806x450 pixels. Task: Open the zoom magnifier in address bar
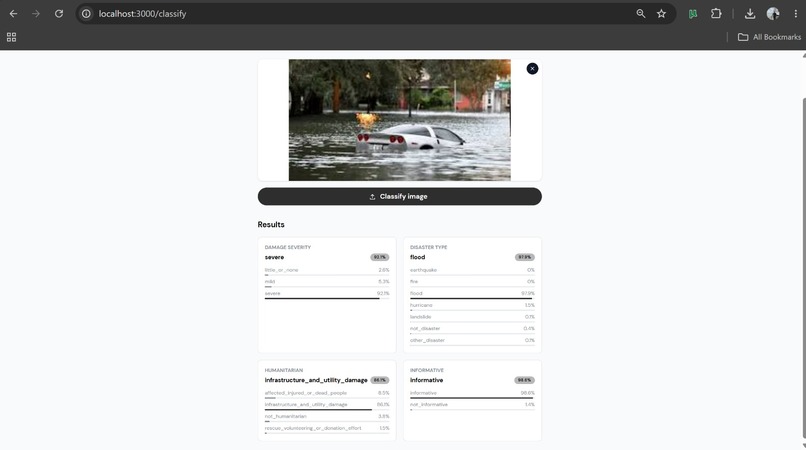[640, 14]
